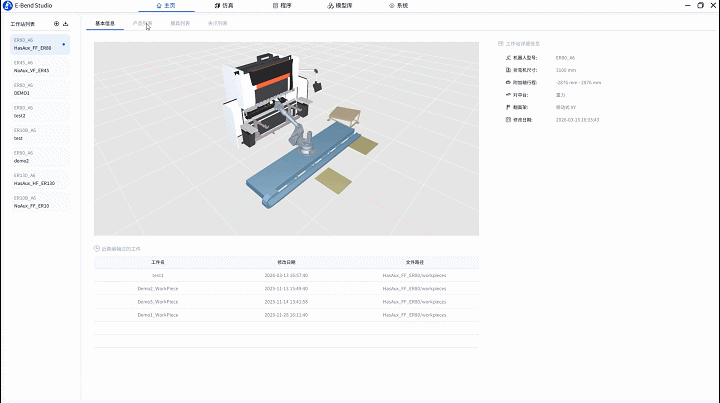Viewport: 720px width, 403px height.
Task: Click the 文件路径 column header
Action: [x=414, y=262]
